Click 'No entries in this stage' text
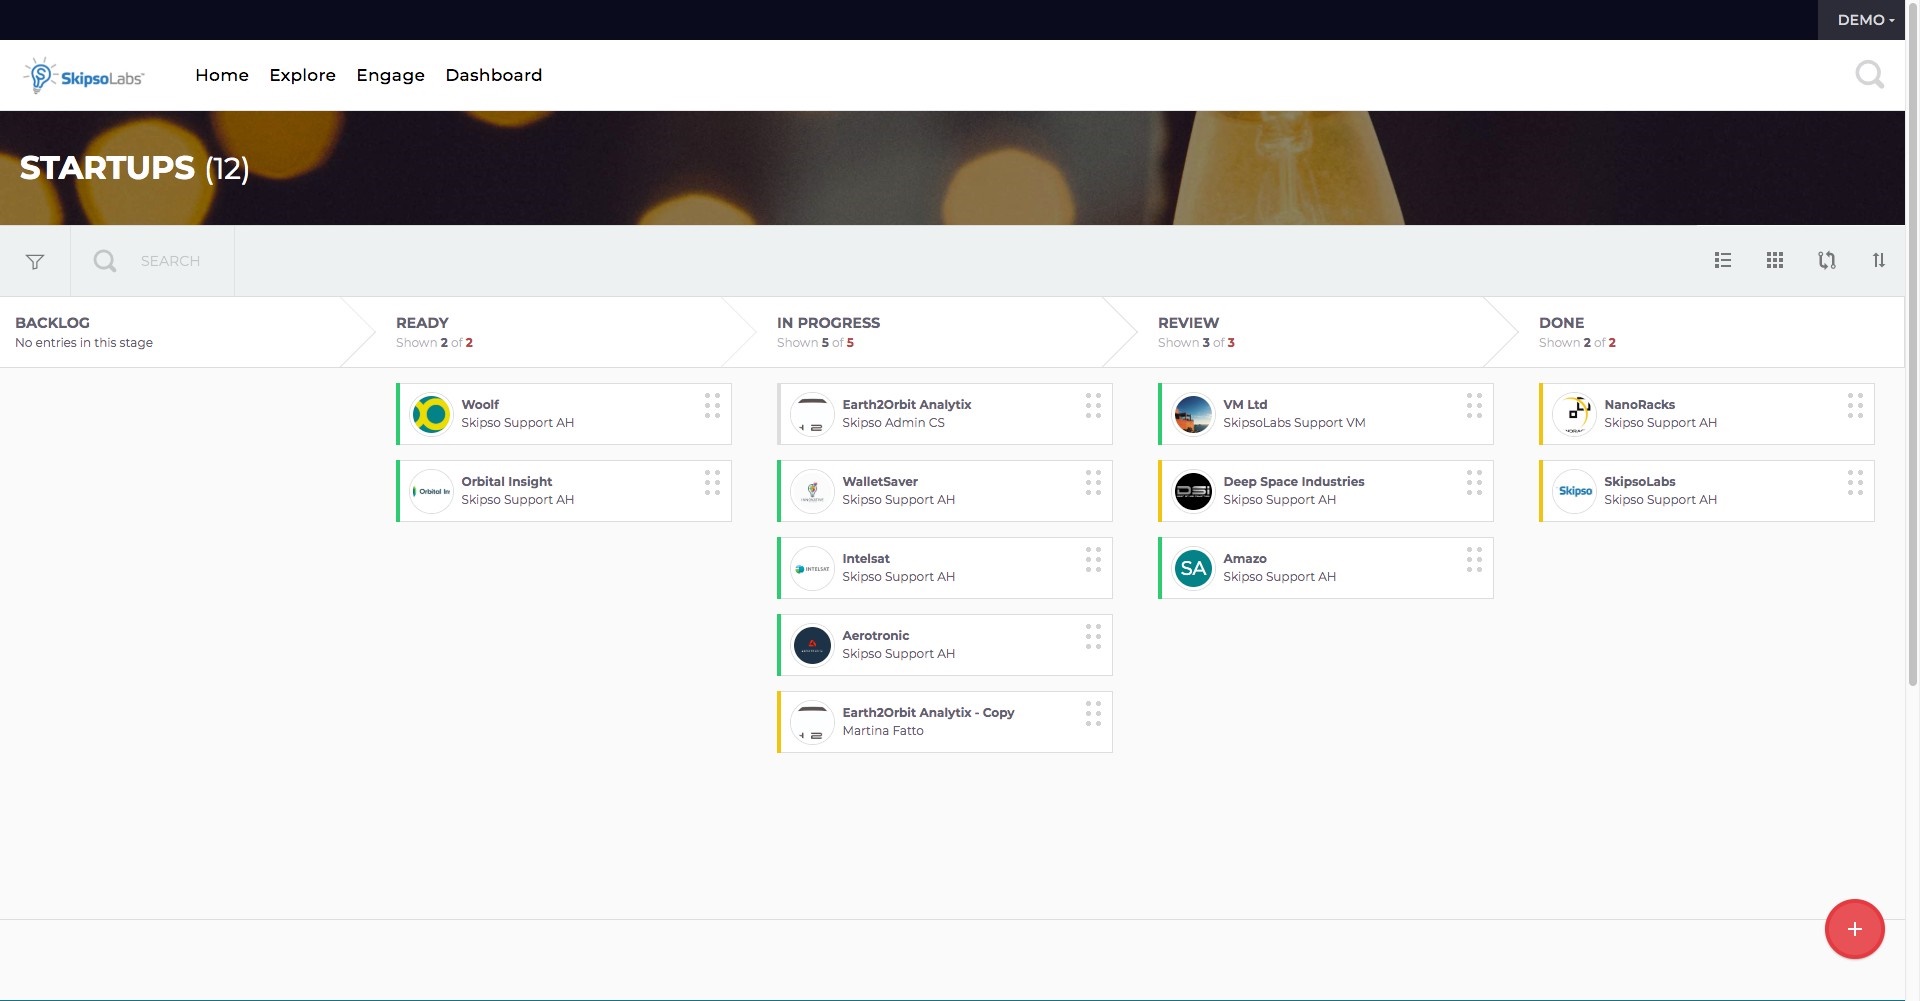The image size is (1920, 1001). [x=84, y=343]
